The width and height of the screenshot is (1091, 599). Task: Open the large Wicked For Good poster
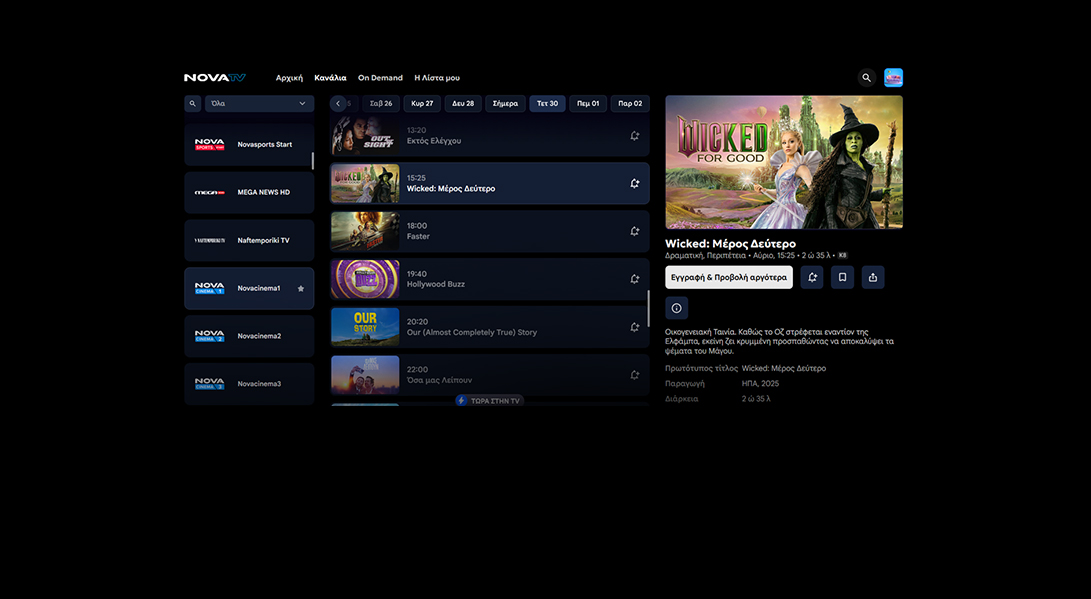pos(784,162)
